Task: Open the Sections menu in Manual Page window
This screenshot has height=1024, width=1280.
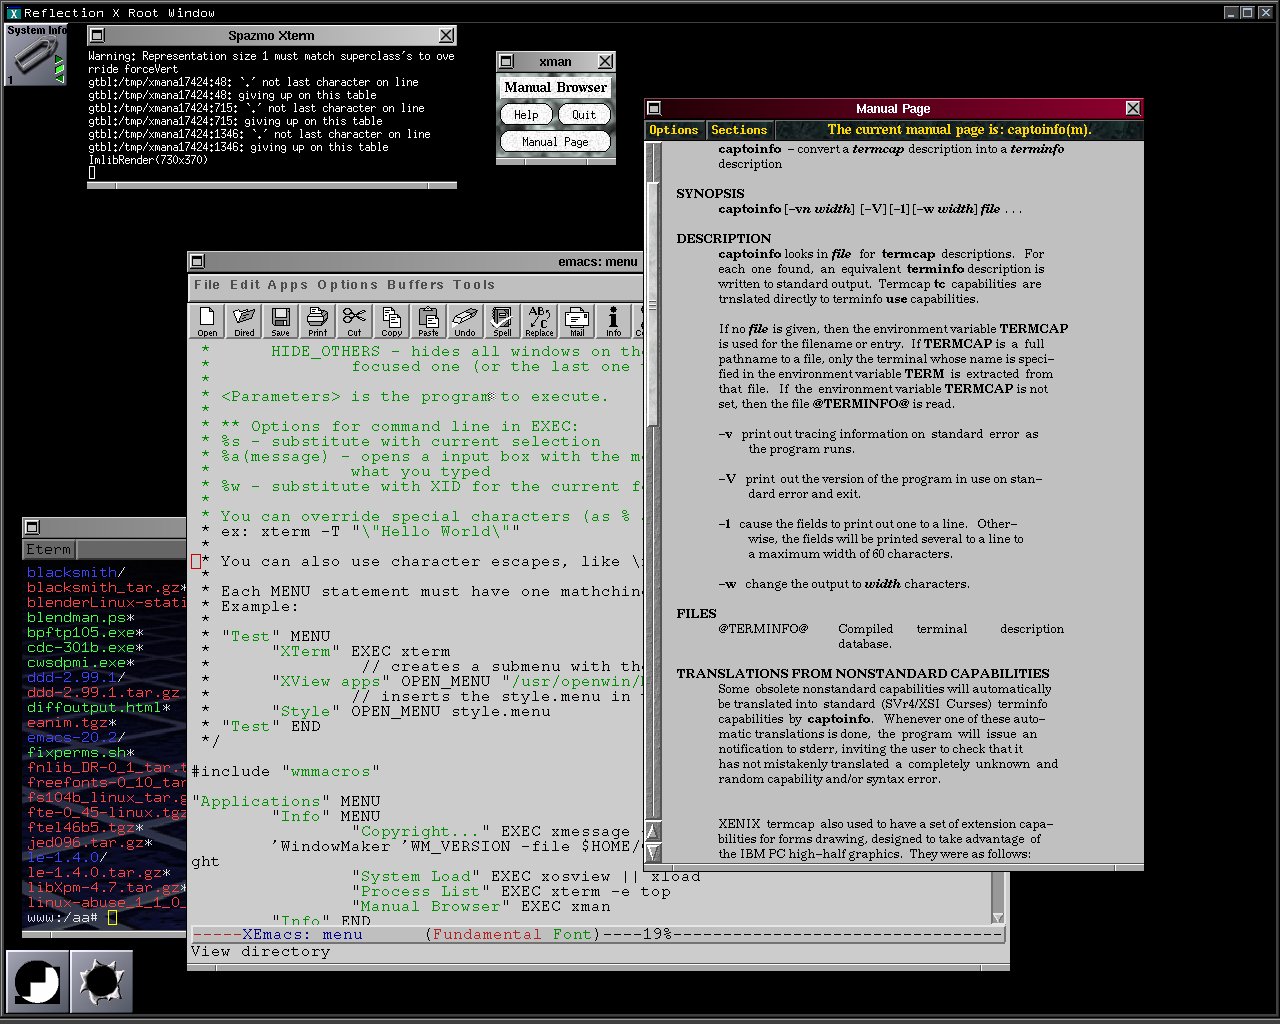Action: tap(739, 130)
